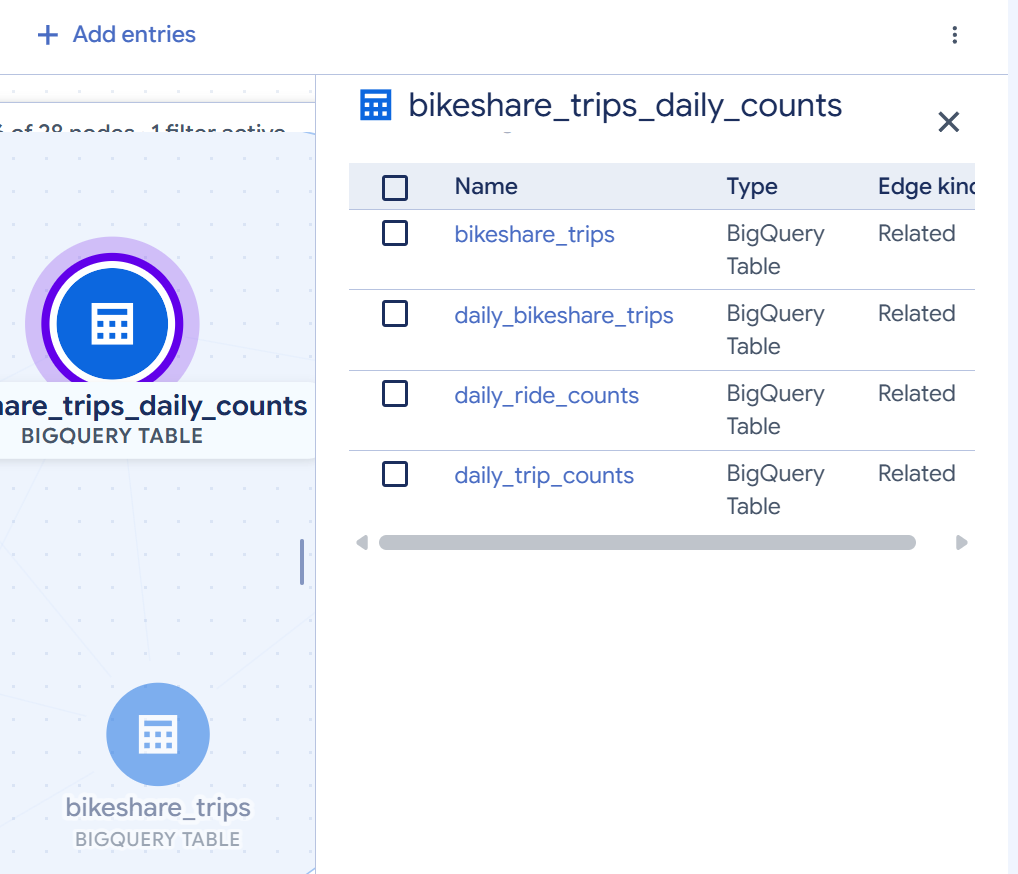Click Related edge kind in bikeshare_trips row
The image size is (1018, 874).
[917, 233]
